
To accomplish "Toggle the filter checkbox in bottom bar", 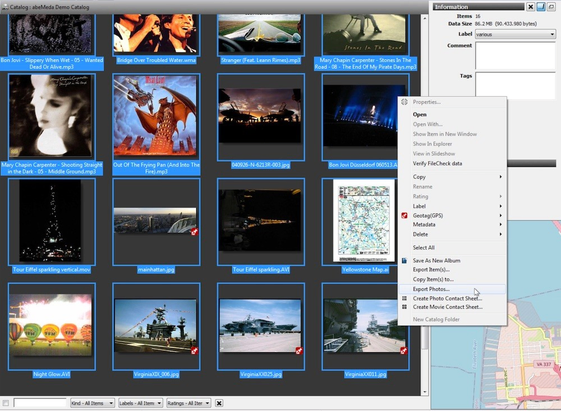I will point(6,403).
